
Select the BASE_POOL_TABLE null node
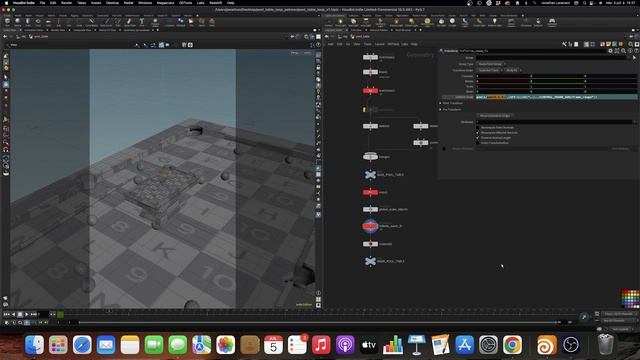(370, 175)
